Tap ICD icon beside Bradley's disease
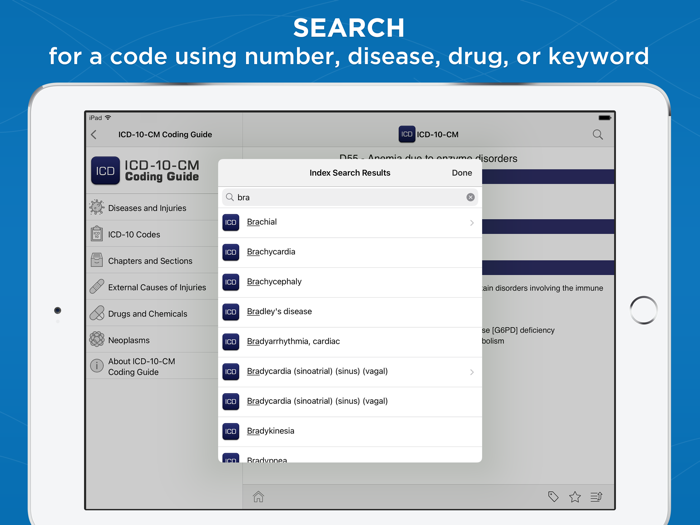700x525 pixels. (x=231, y=312)
